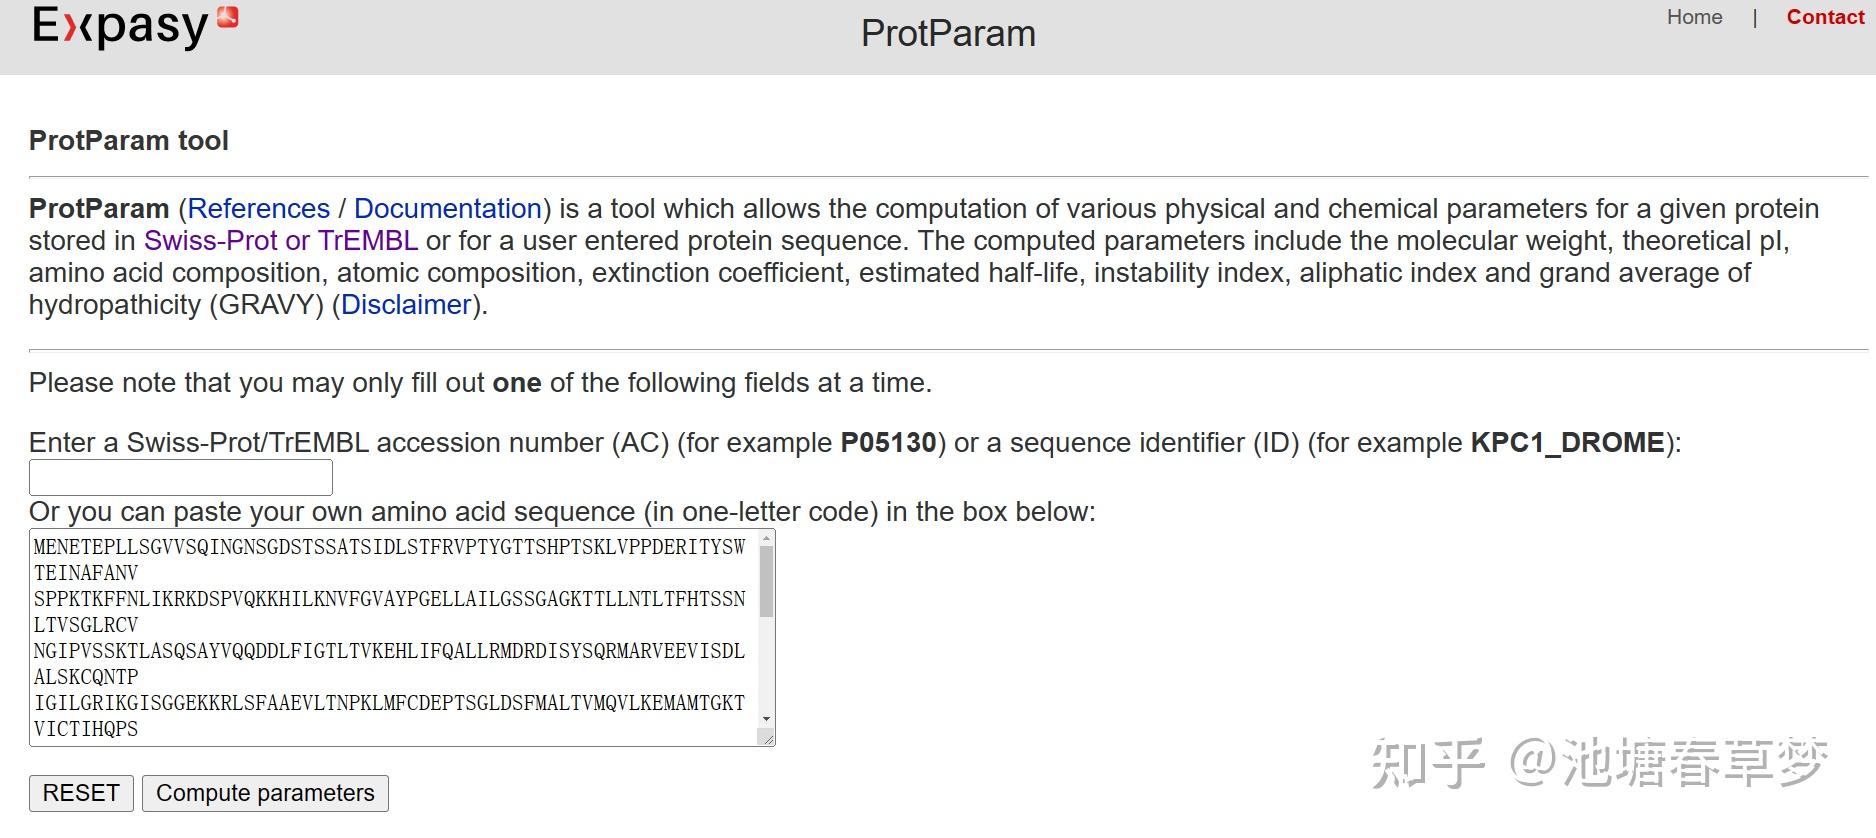Screen dimensions: 1876x838
Task: Click scroll-up arrow of sequence box
Action: 767,539
